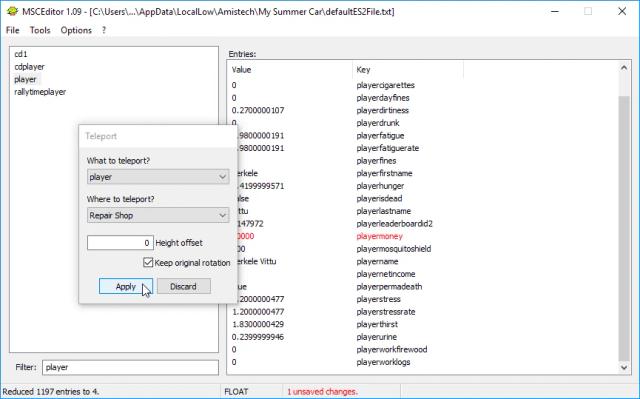
Task: Select the playerlastname entry
Action: (x=383, y=211)
